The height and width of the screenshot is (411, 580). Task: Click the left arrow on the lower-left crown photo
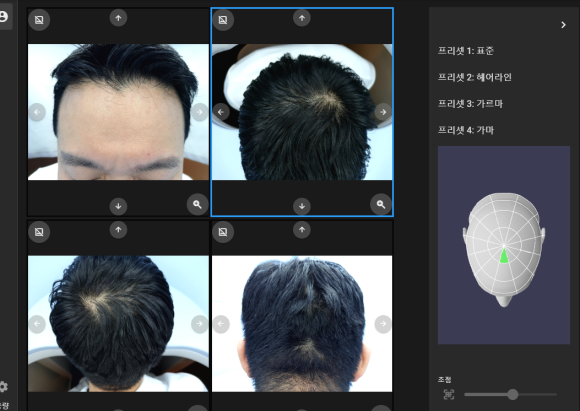(x=37, y=324)
